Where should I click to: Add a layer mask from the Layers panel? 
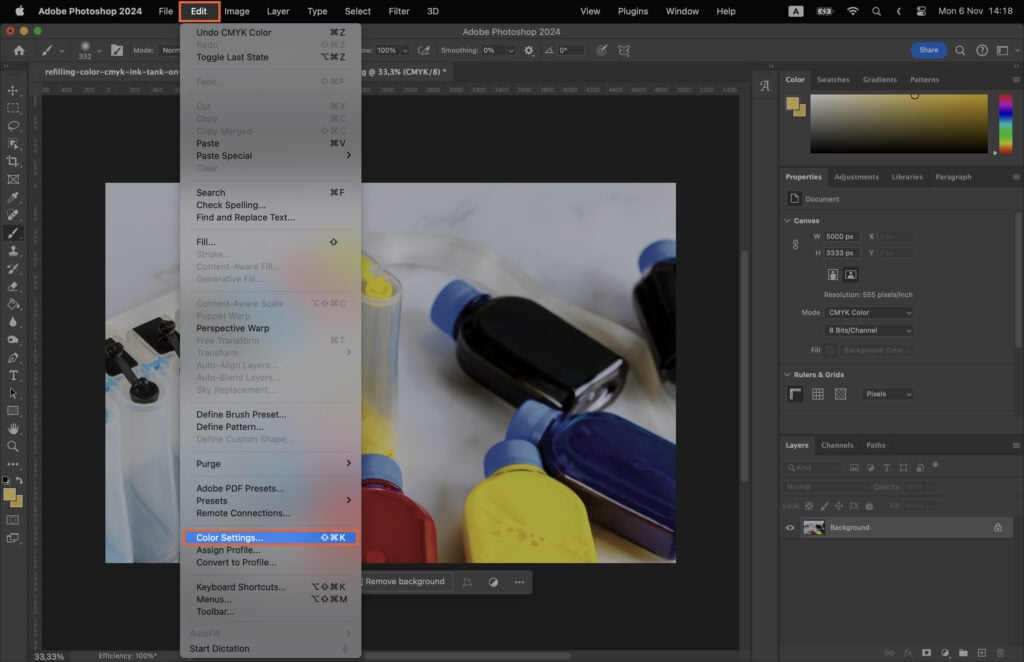click(x=926, y=652)
